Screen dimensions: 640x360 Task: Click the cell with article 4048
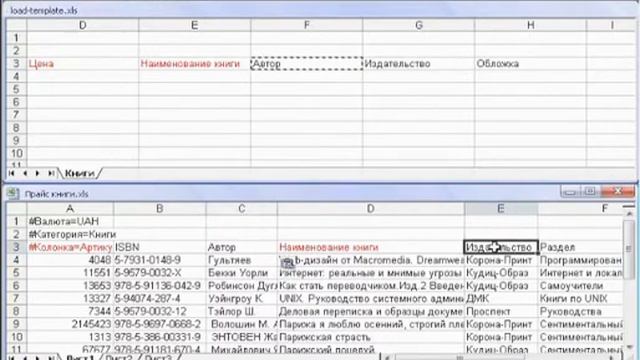click(70, 260)
